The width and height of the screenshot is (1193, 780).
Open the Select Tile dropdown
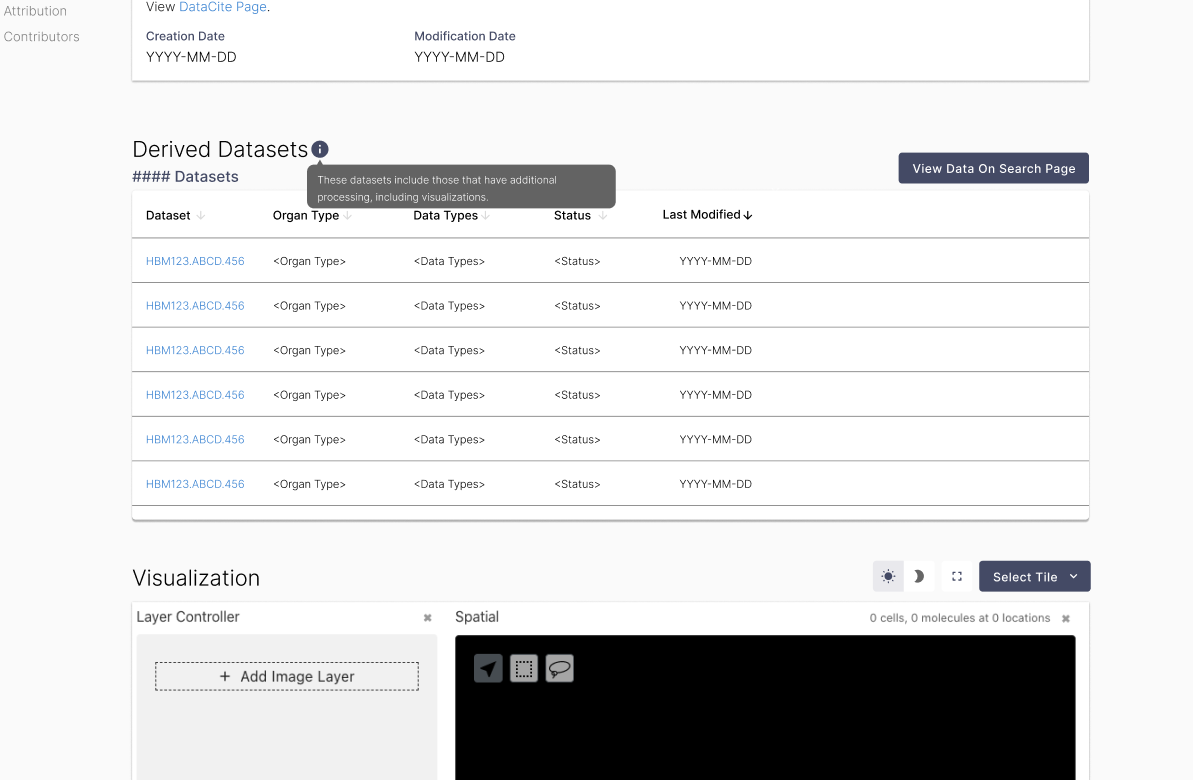click(x=1034, y=576)
